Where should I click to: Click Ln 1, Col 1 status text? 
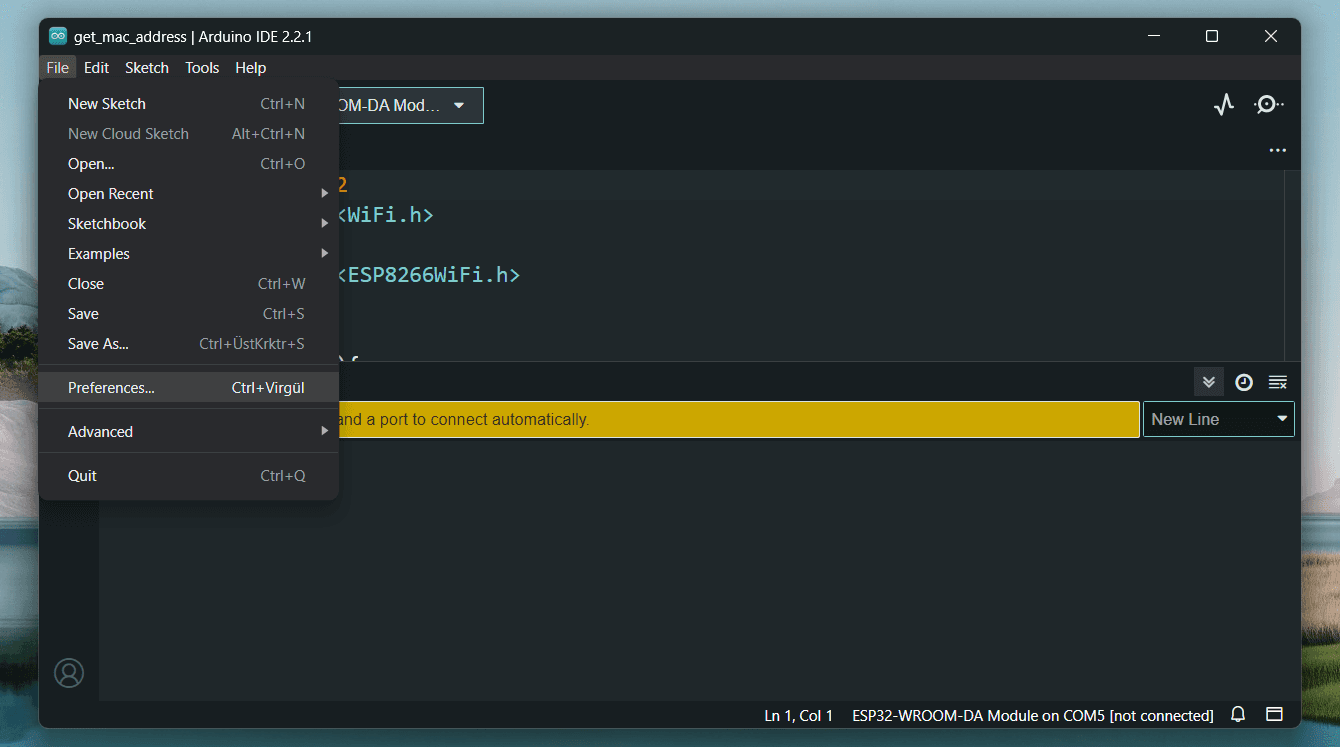coord(799,715)
